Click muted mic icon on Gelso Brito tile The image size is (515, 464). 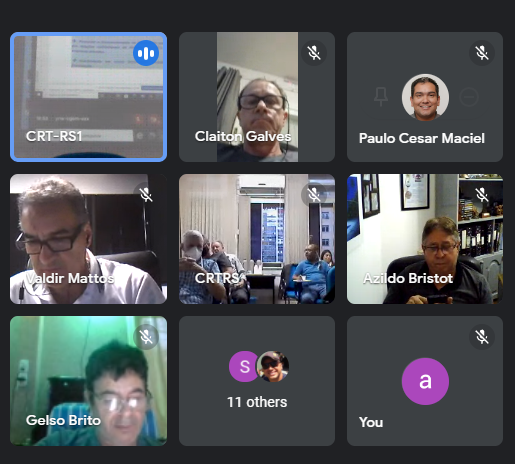(x=146, y=337)
